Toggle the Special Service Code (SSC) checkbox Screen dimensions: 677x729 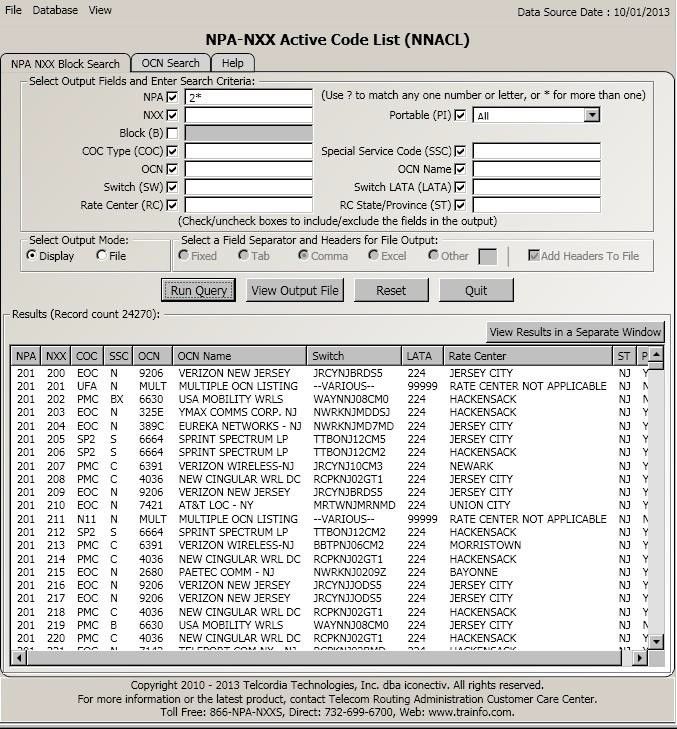pyautogui.click(x=460, y=151)
